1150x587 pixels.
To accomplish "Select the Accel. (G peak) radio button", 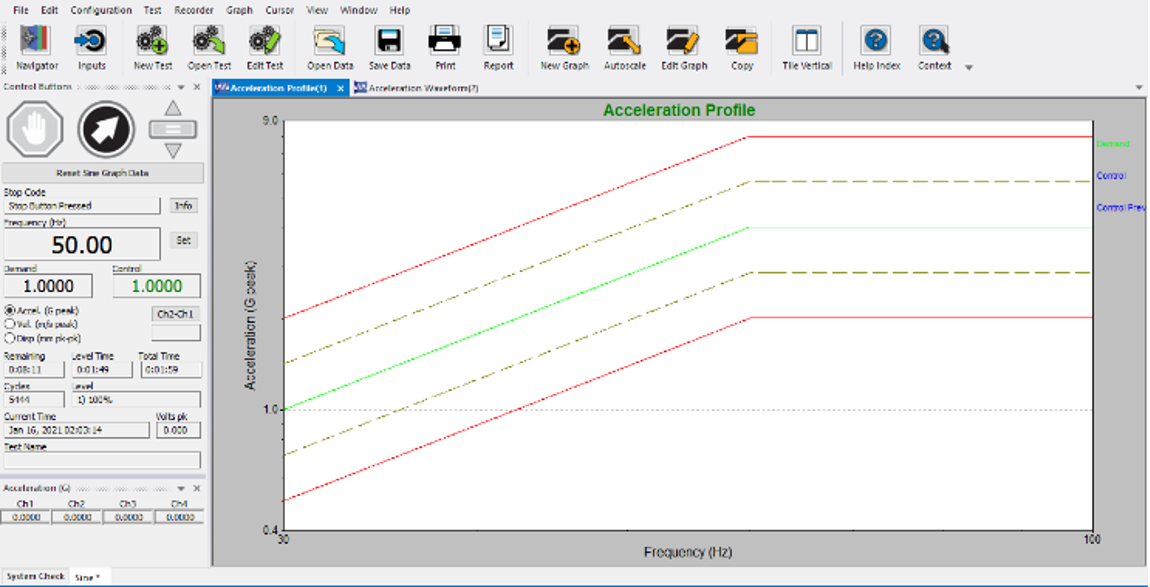I will click(x=10, y=310).
